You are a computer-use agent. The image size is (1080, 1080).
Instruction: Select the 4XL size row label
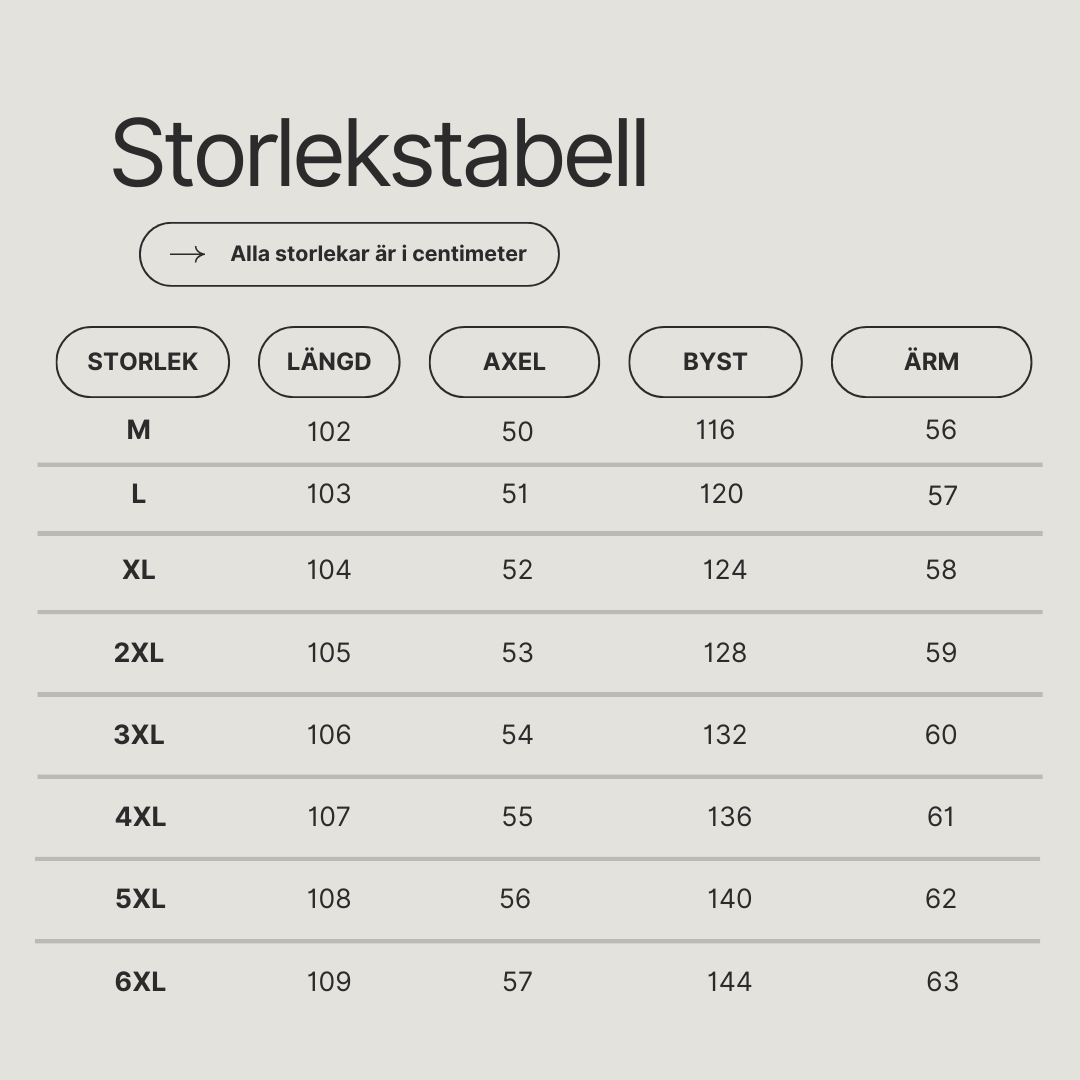pos(141,816)
